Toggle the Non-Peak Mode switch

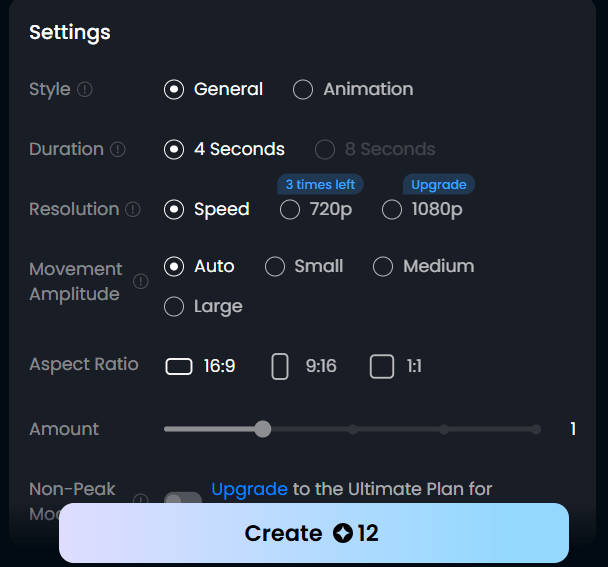coord(183,498)
